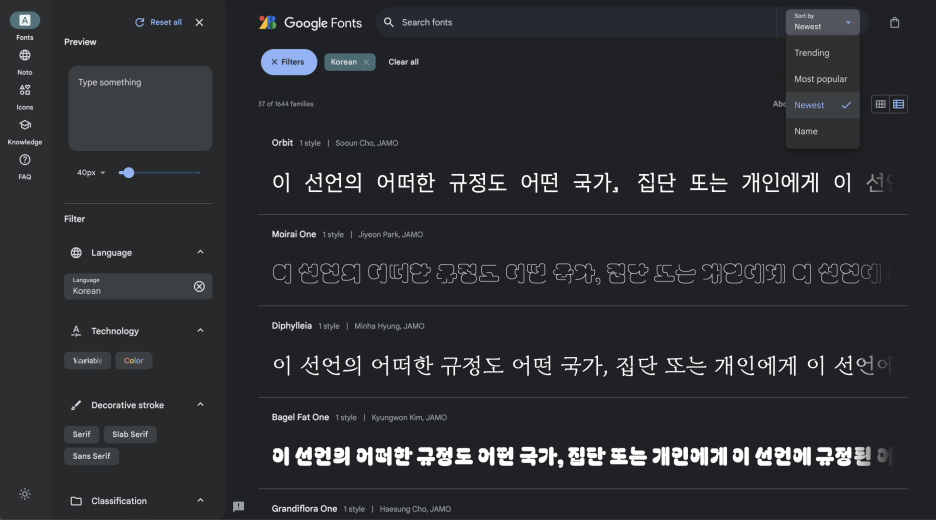Screen dimensions: 936x520
Task: Click Reset all in filter panel
Action: click(x=158, y=22)
